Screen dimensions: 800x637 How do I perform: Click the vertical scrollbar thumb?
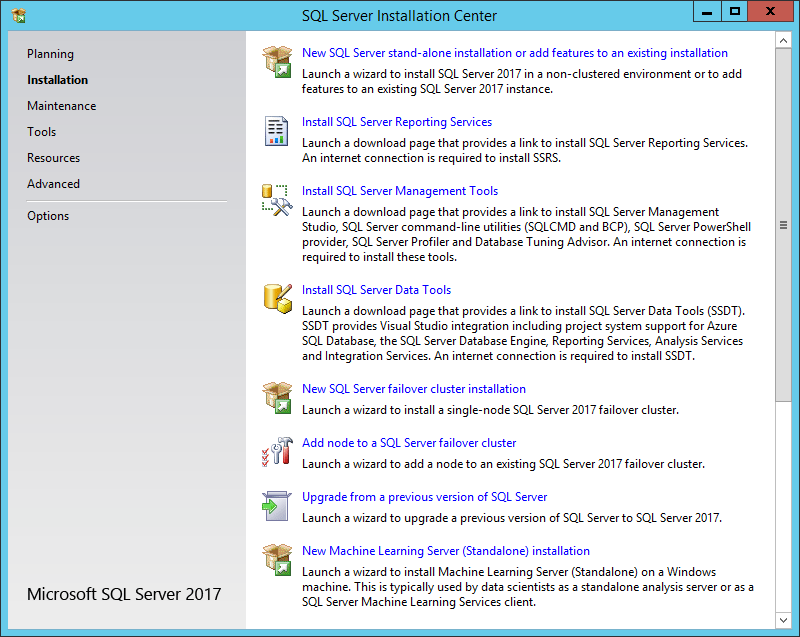click(783, 225)
